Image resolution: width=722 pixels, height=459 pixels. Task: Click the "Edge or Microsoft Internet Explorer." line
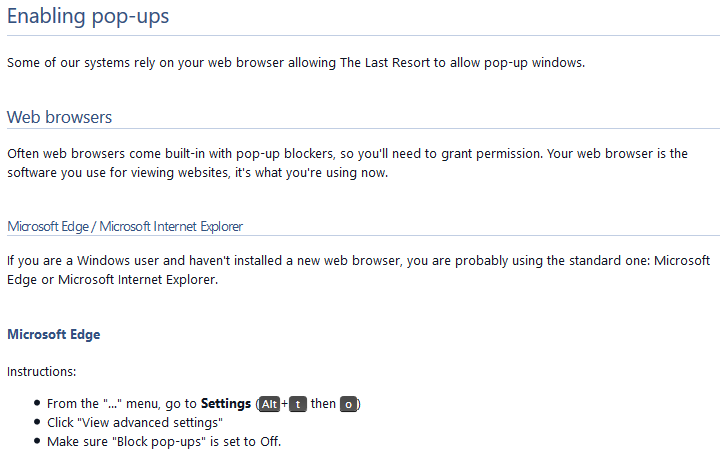point(112,280)
